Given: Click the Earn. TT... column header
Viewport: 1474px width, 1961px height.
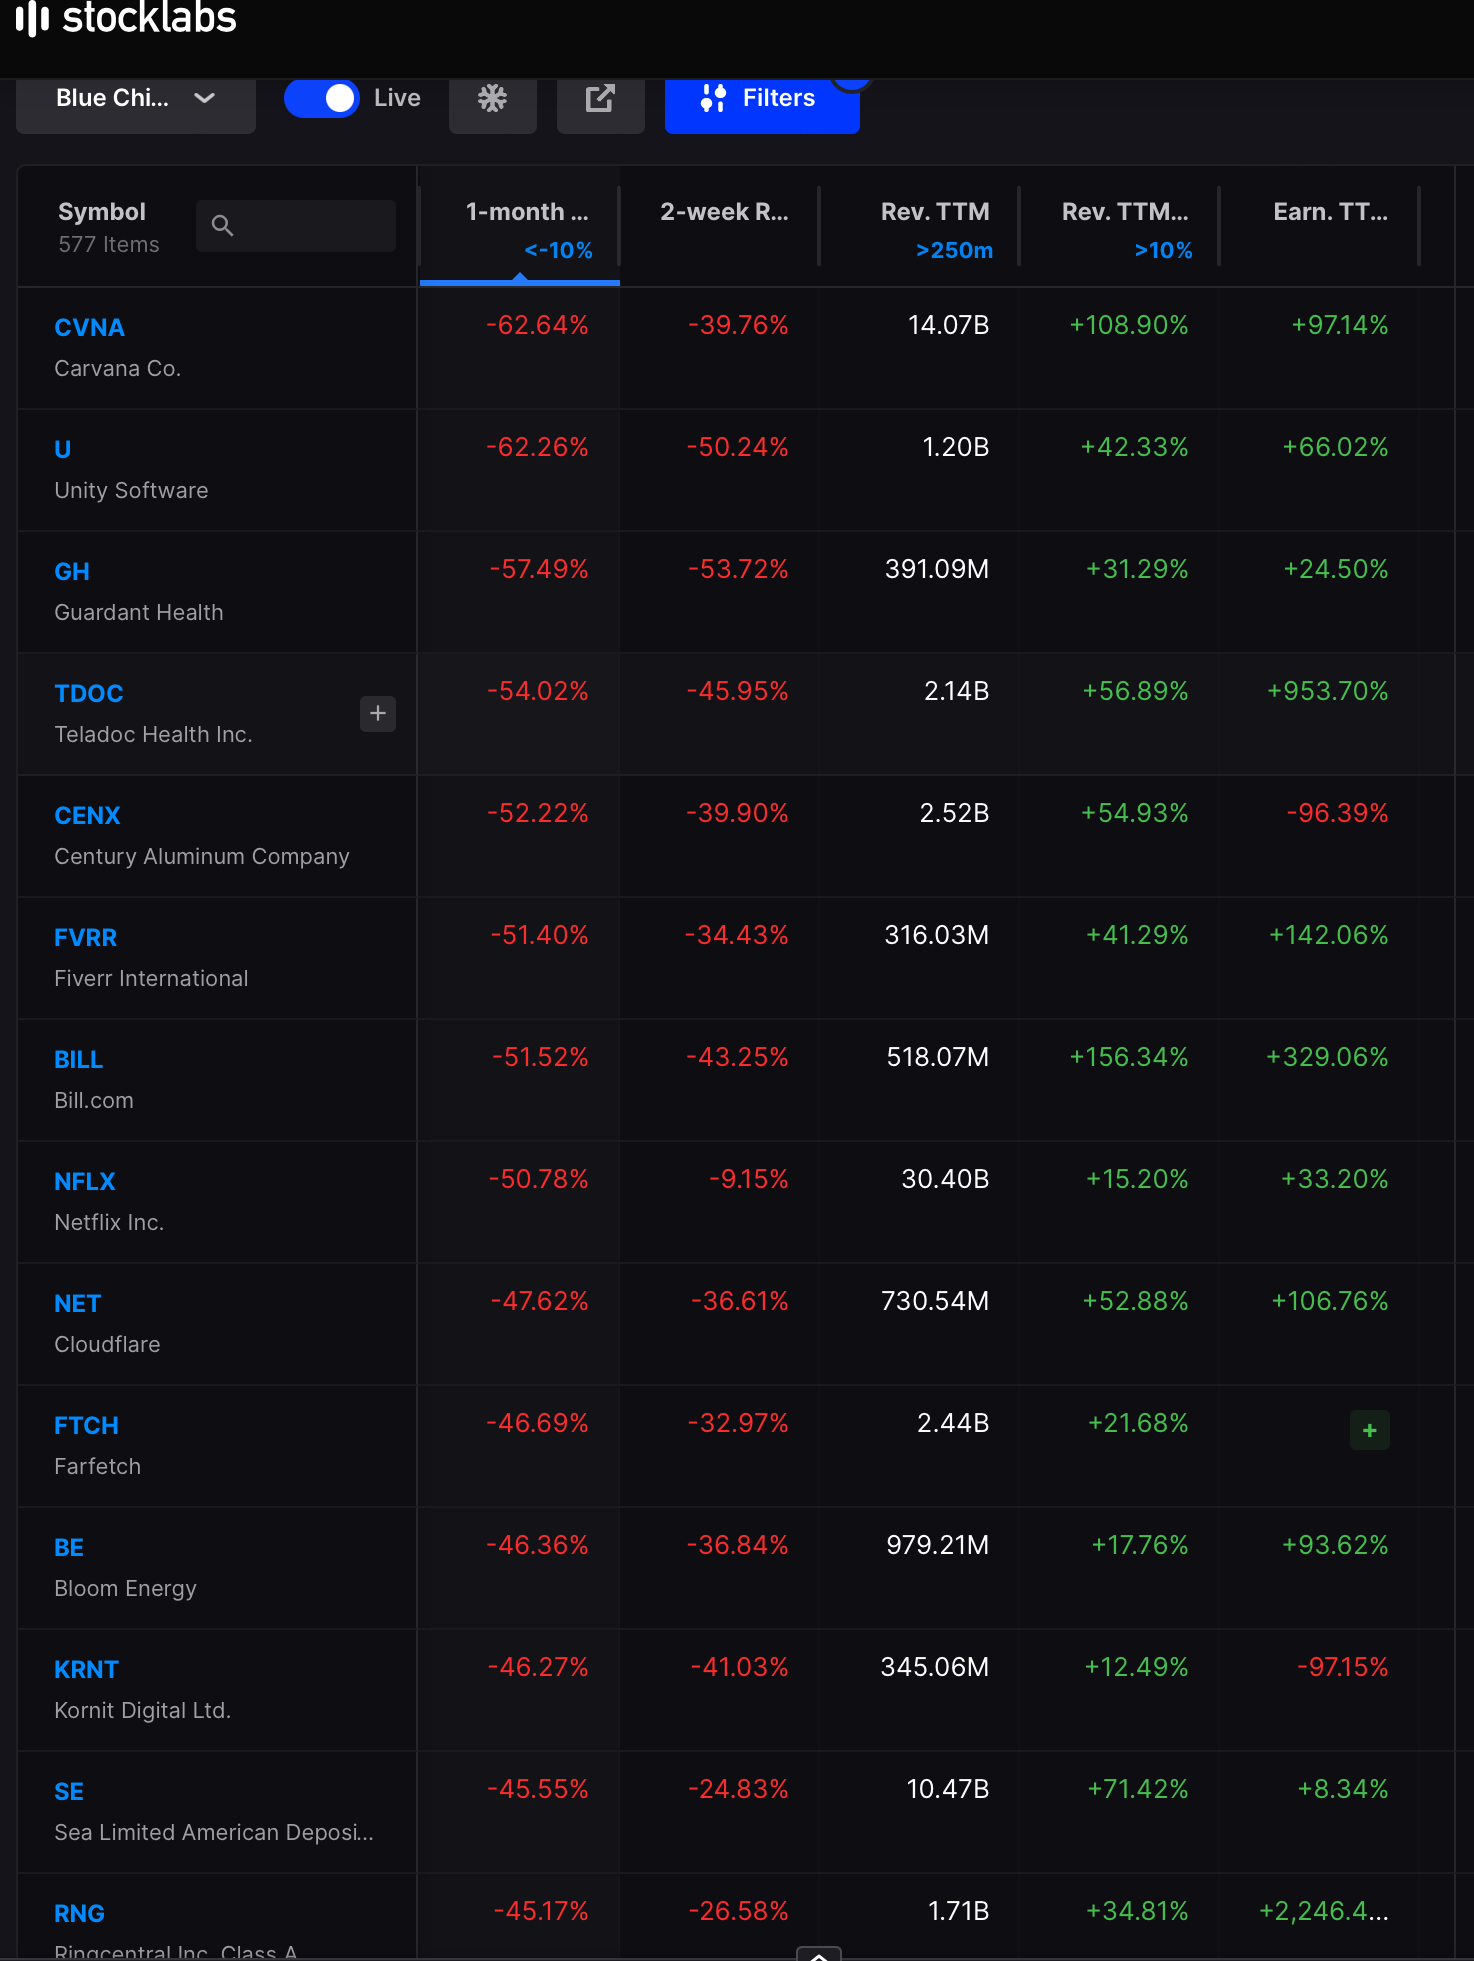Looking at the screenshot, I should [x=1329, y=212].
